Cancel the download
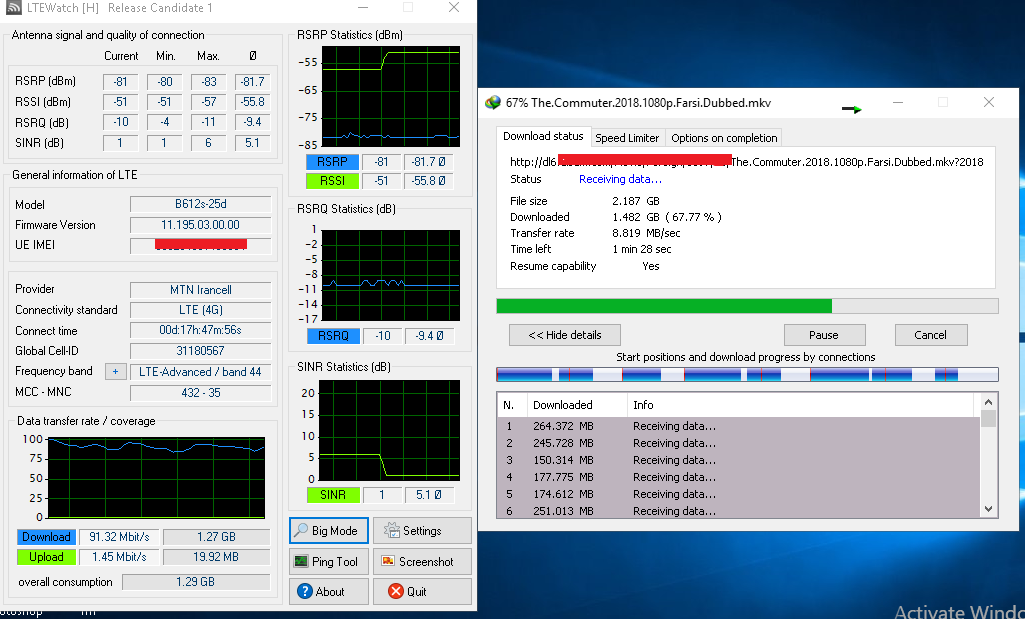This screenshot has height=619, width=1025. [931, 335]
